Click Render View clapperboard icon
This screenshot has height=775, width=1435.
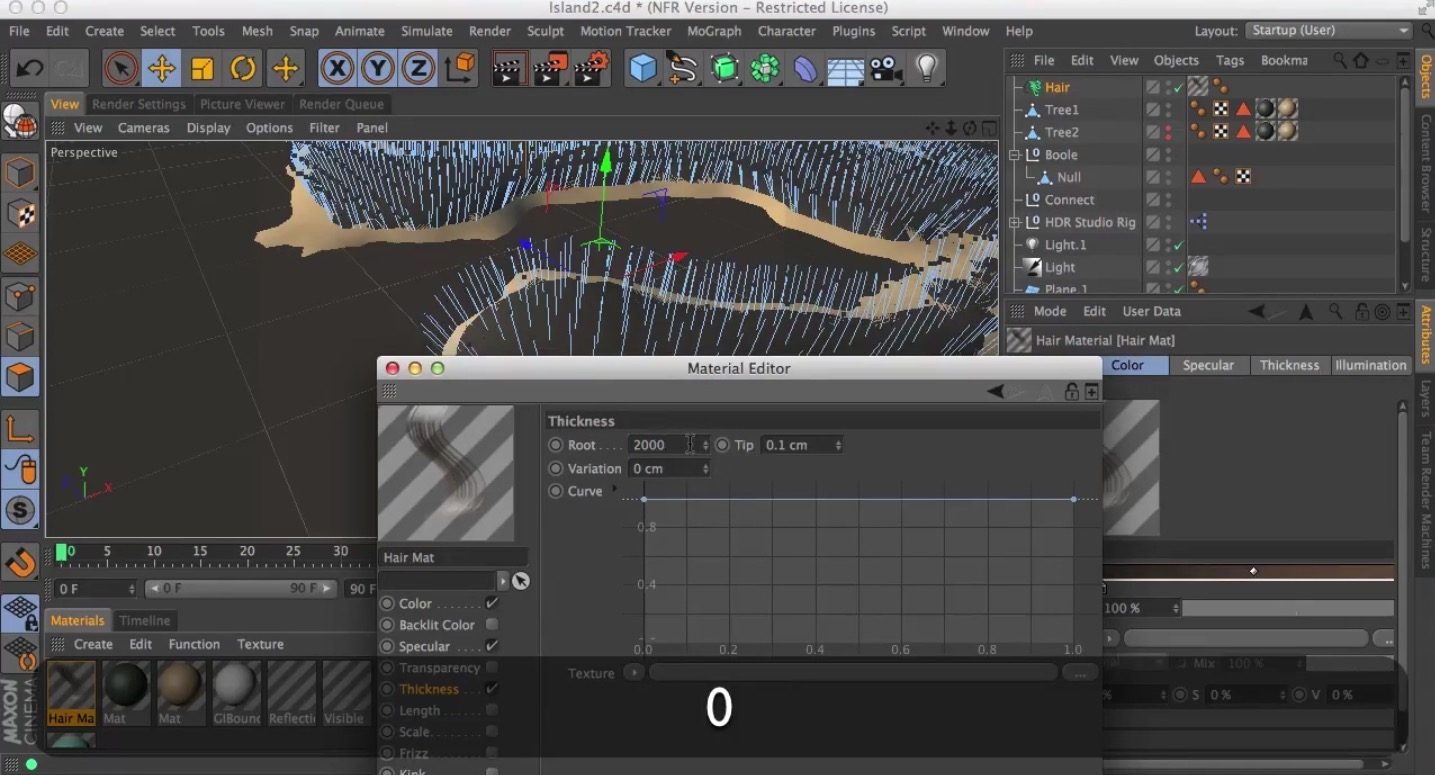point(509,68)
